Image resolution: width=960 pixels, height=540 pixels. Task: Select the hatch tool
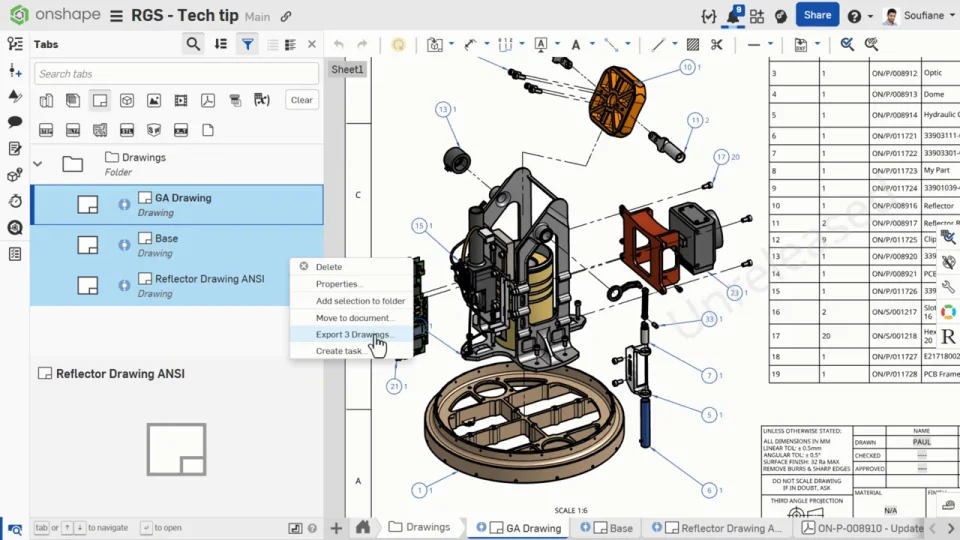pos(693,44)
